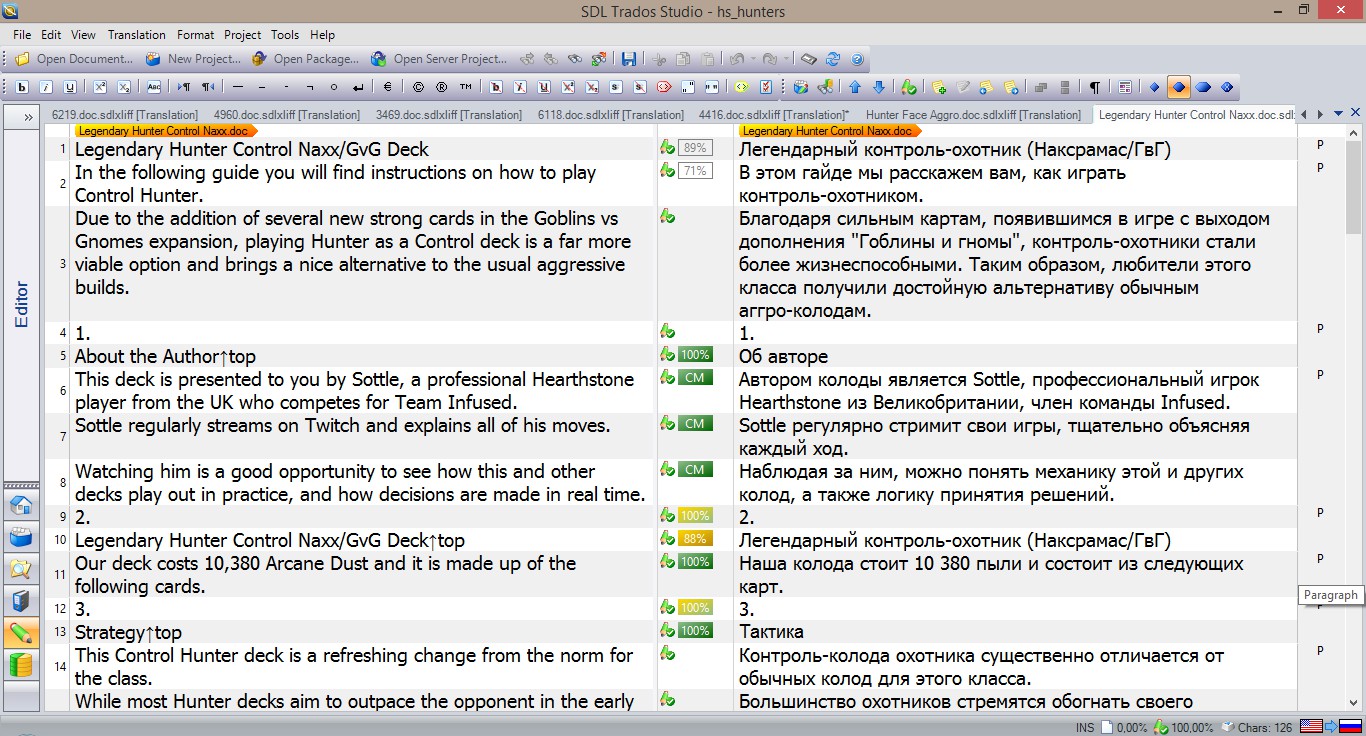Insert the degree circle symbol

pos(334,87)
